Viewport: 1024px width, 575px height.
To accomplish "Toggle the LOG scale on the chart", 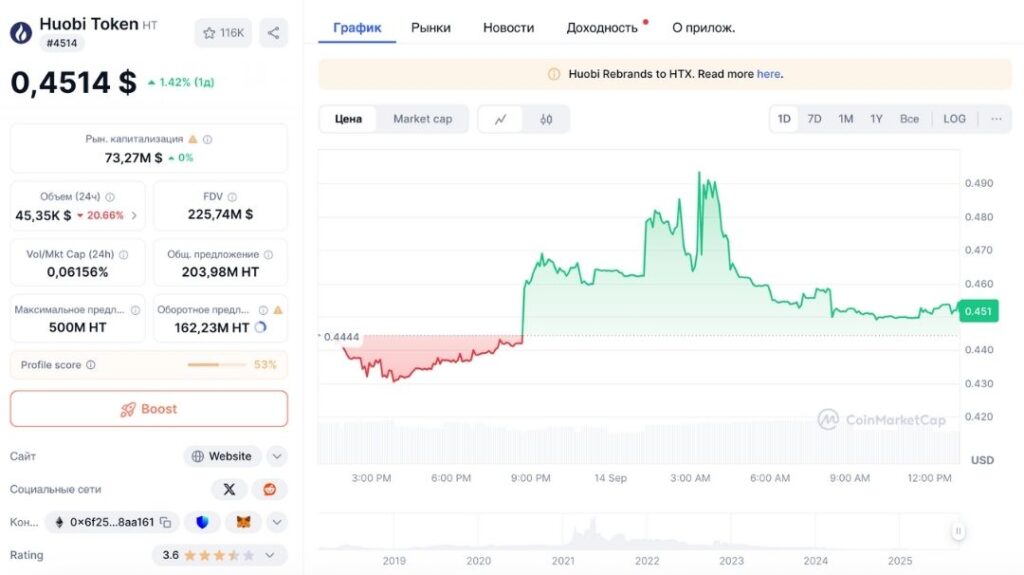I will point(954,119).
